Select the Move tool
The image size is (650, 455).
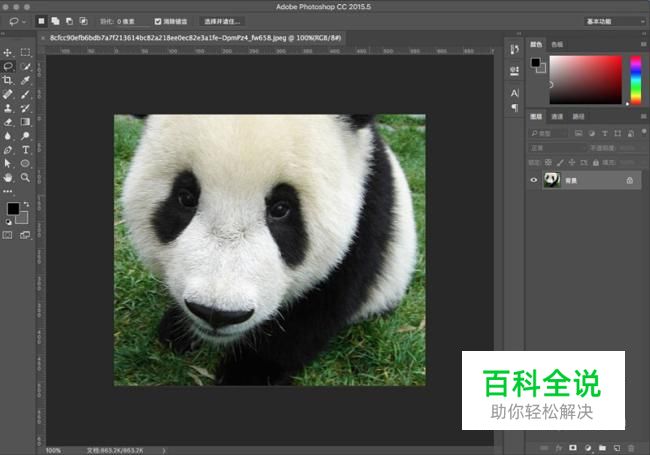pyautogui.click(x=8, y=52)
